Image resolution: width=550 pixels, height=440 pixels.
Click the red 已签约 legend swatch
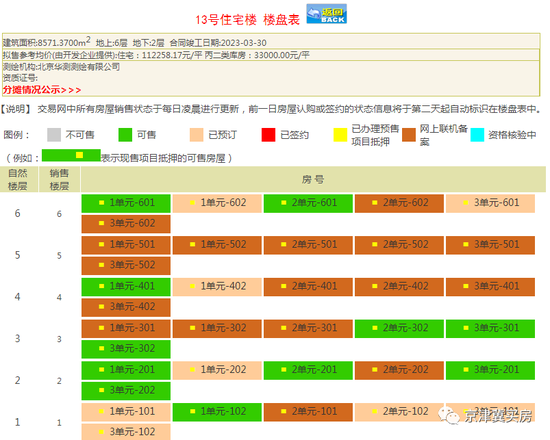coord(268,135)
